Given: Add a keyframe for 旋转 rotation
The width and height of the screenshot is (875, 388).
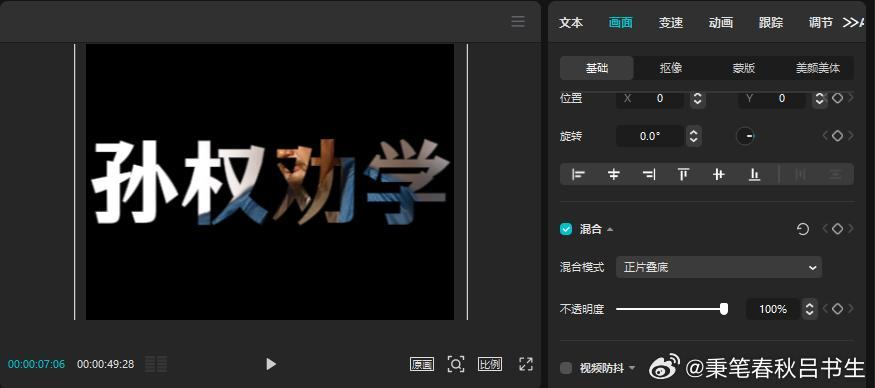Looking at the screenshot, I should (837, 136).
